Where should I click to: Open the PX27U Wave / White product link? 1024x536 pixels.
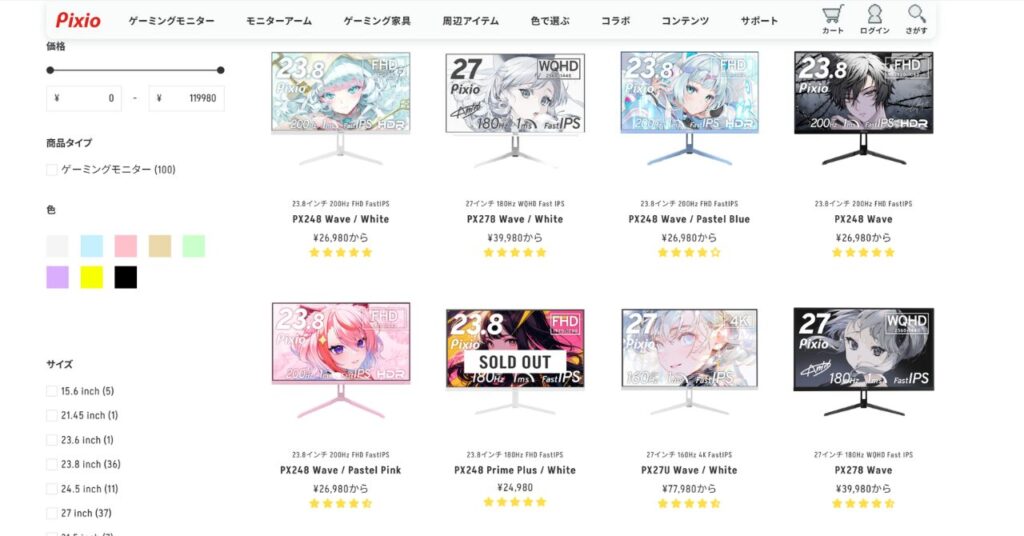[689, 470]
